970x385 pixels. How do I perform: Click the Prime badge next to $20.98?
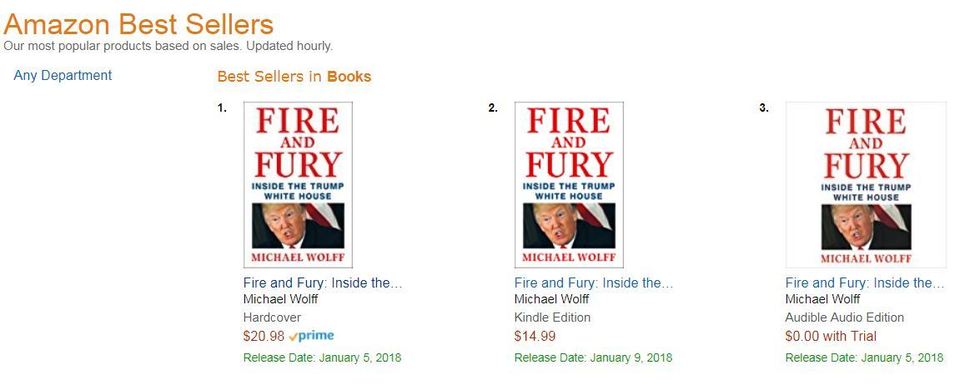click(x=312, y=336)
